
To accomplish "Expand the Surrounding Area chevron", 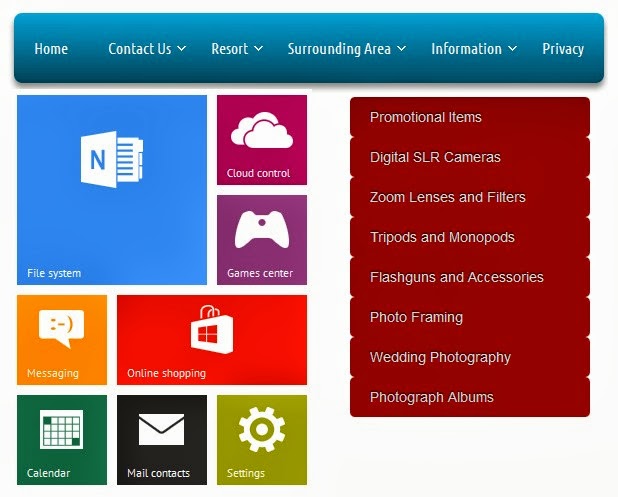I will tap(402, 48).
